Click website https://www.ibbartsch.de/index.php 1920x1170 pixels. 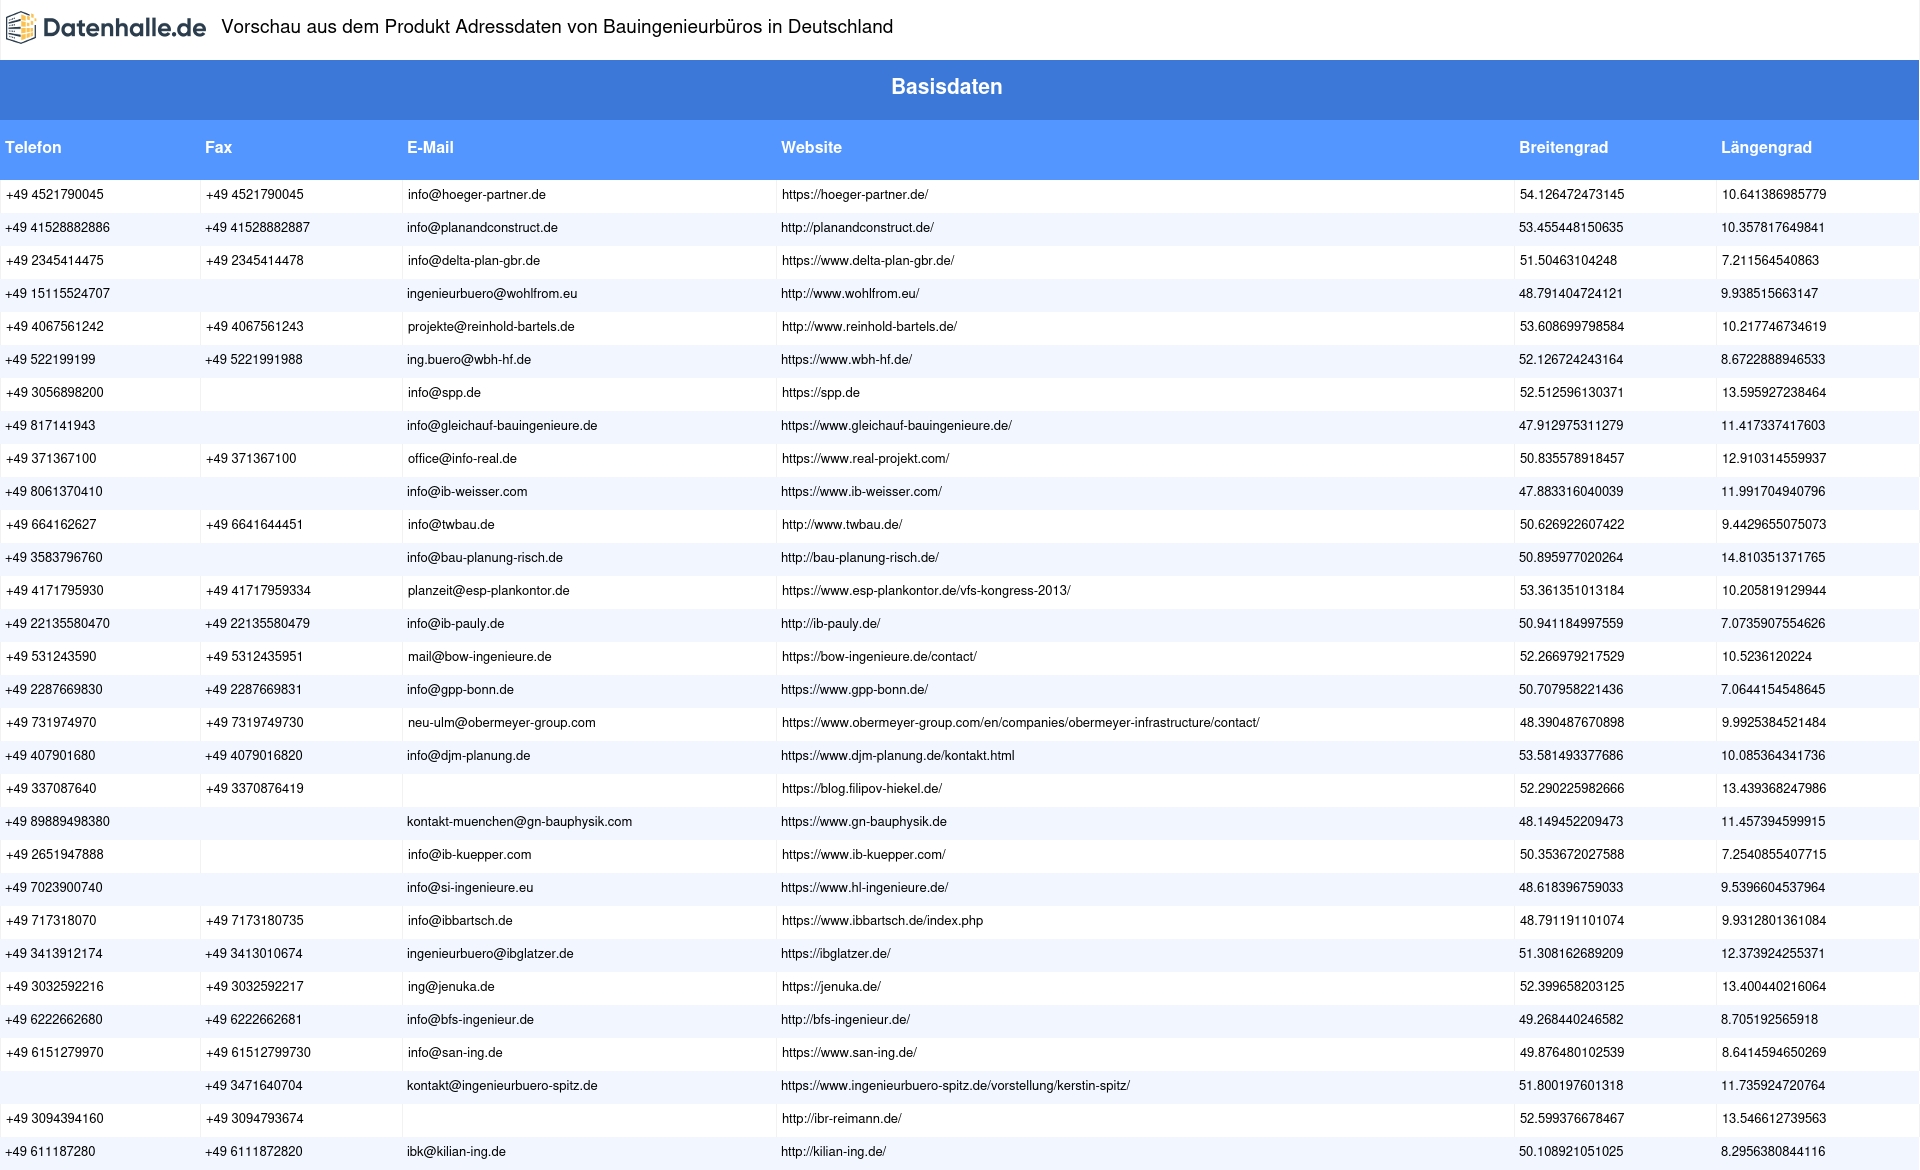(x=883, y=921)
